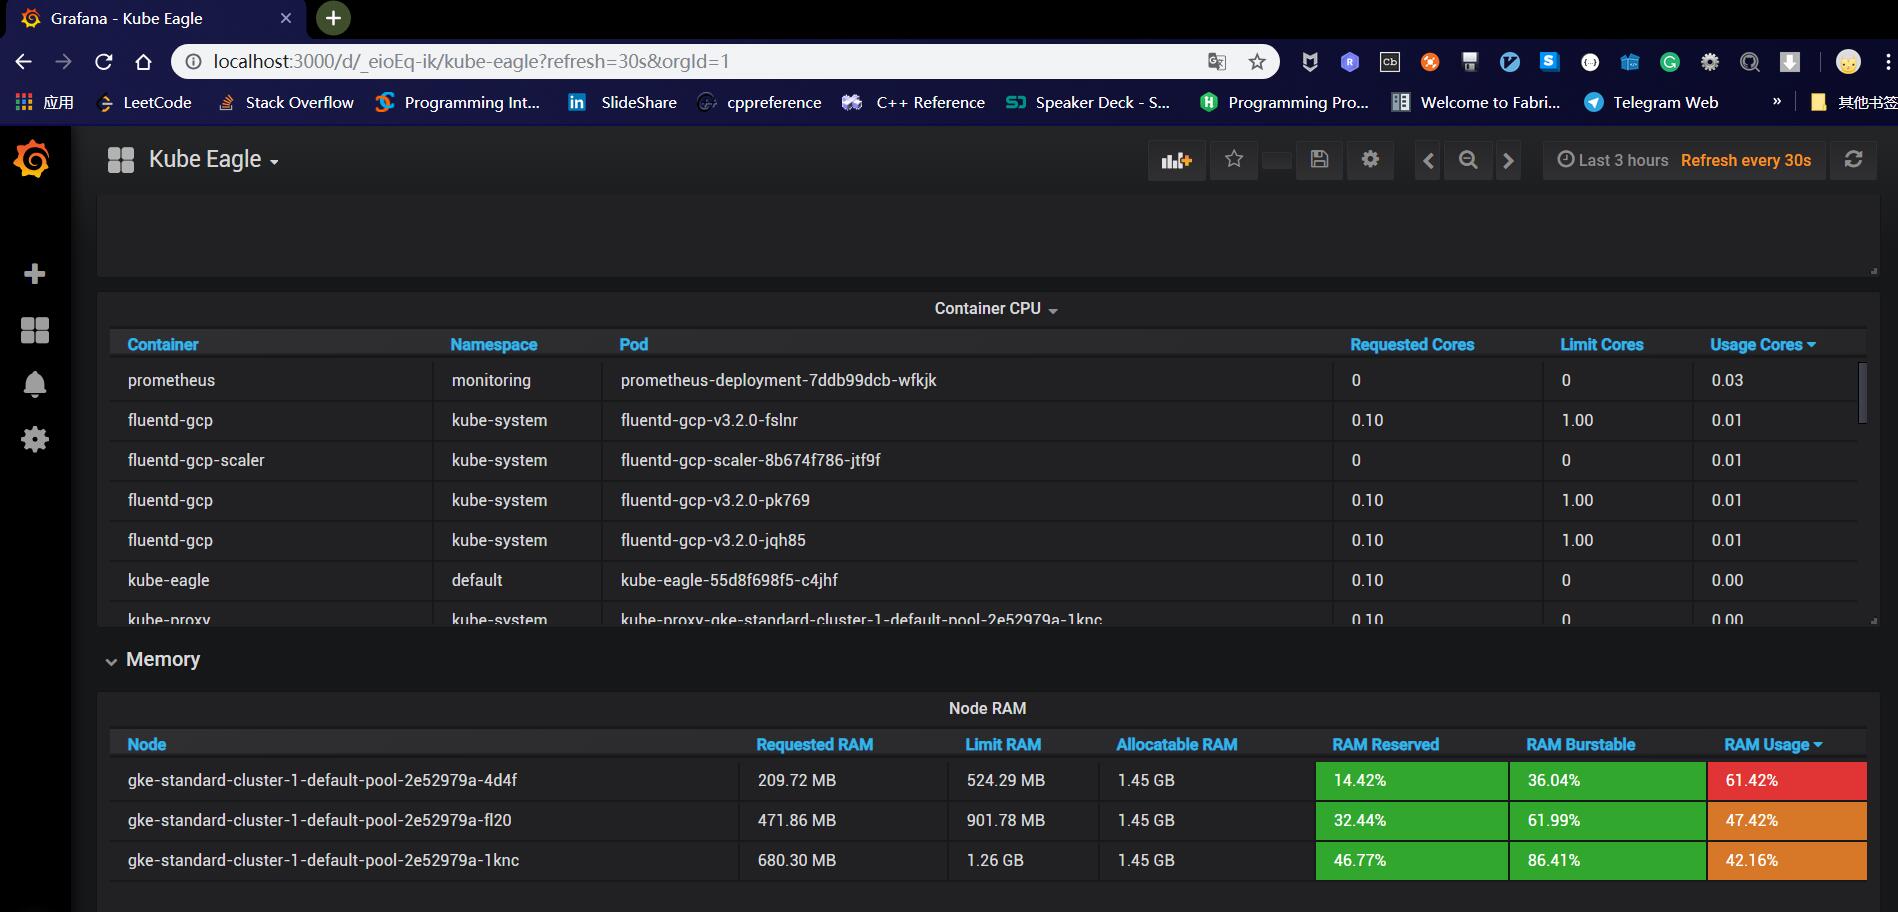Shift time range backward with left arrow
Screen dimensions: 1898x912
(1428, 160)
